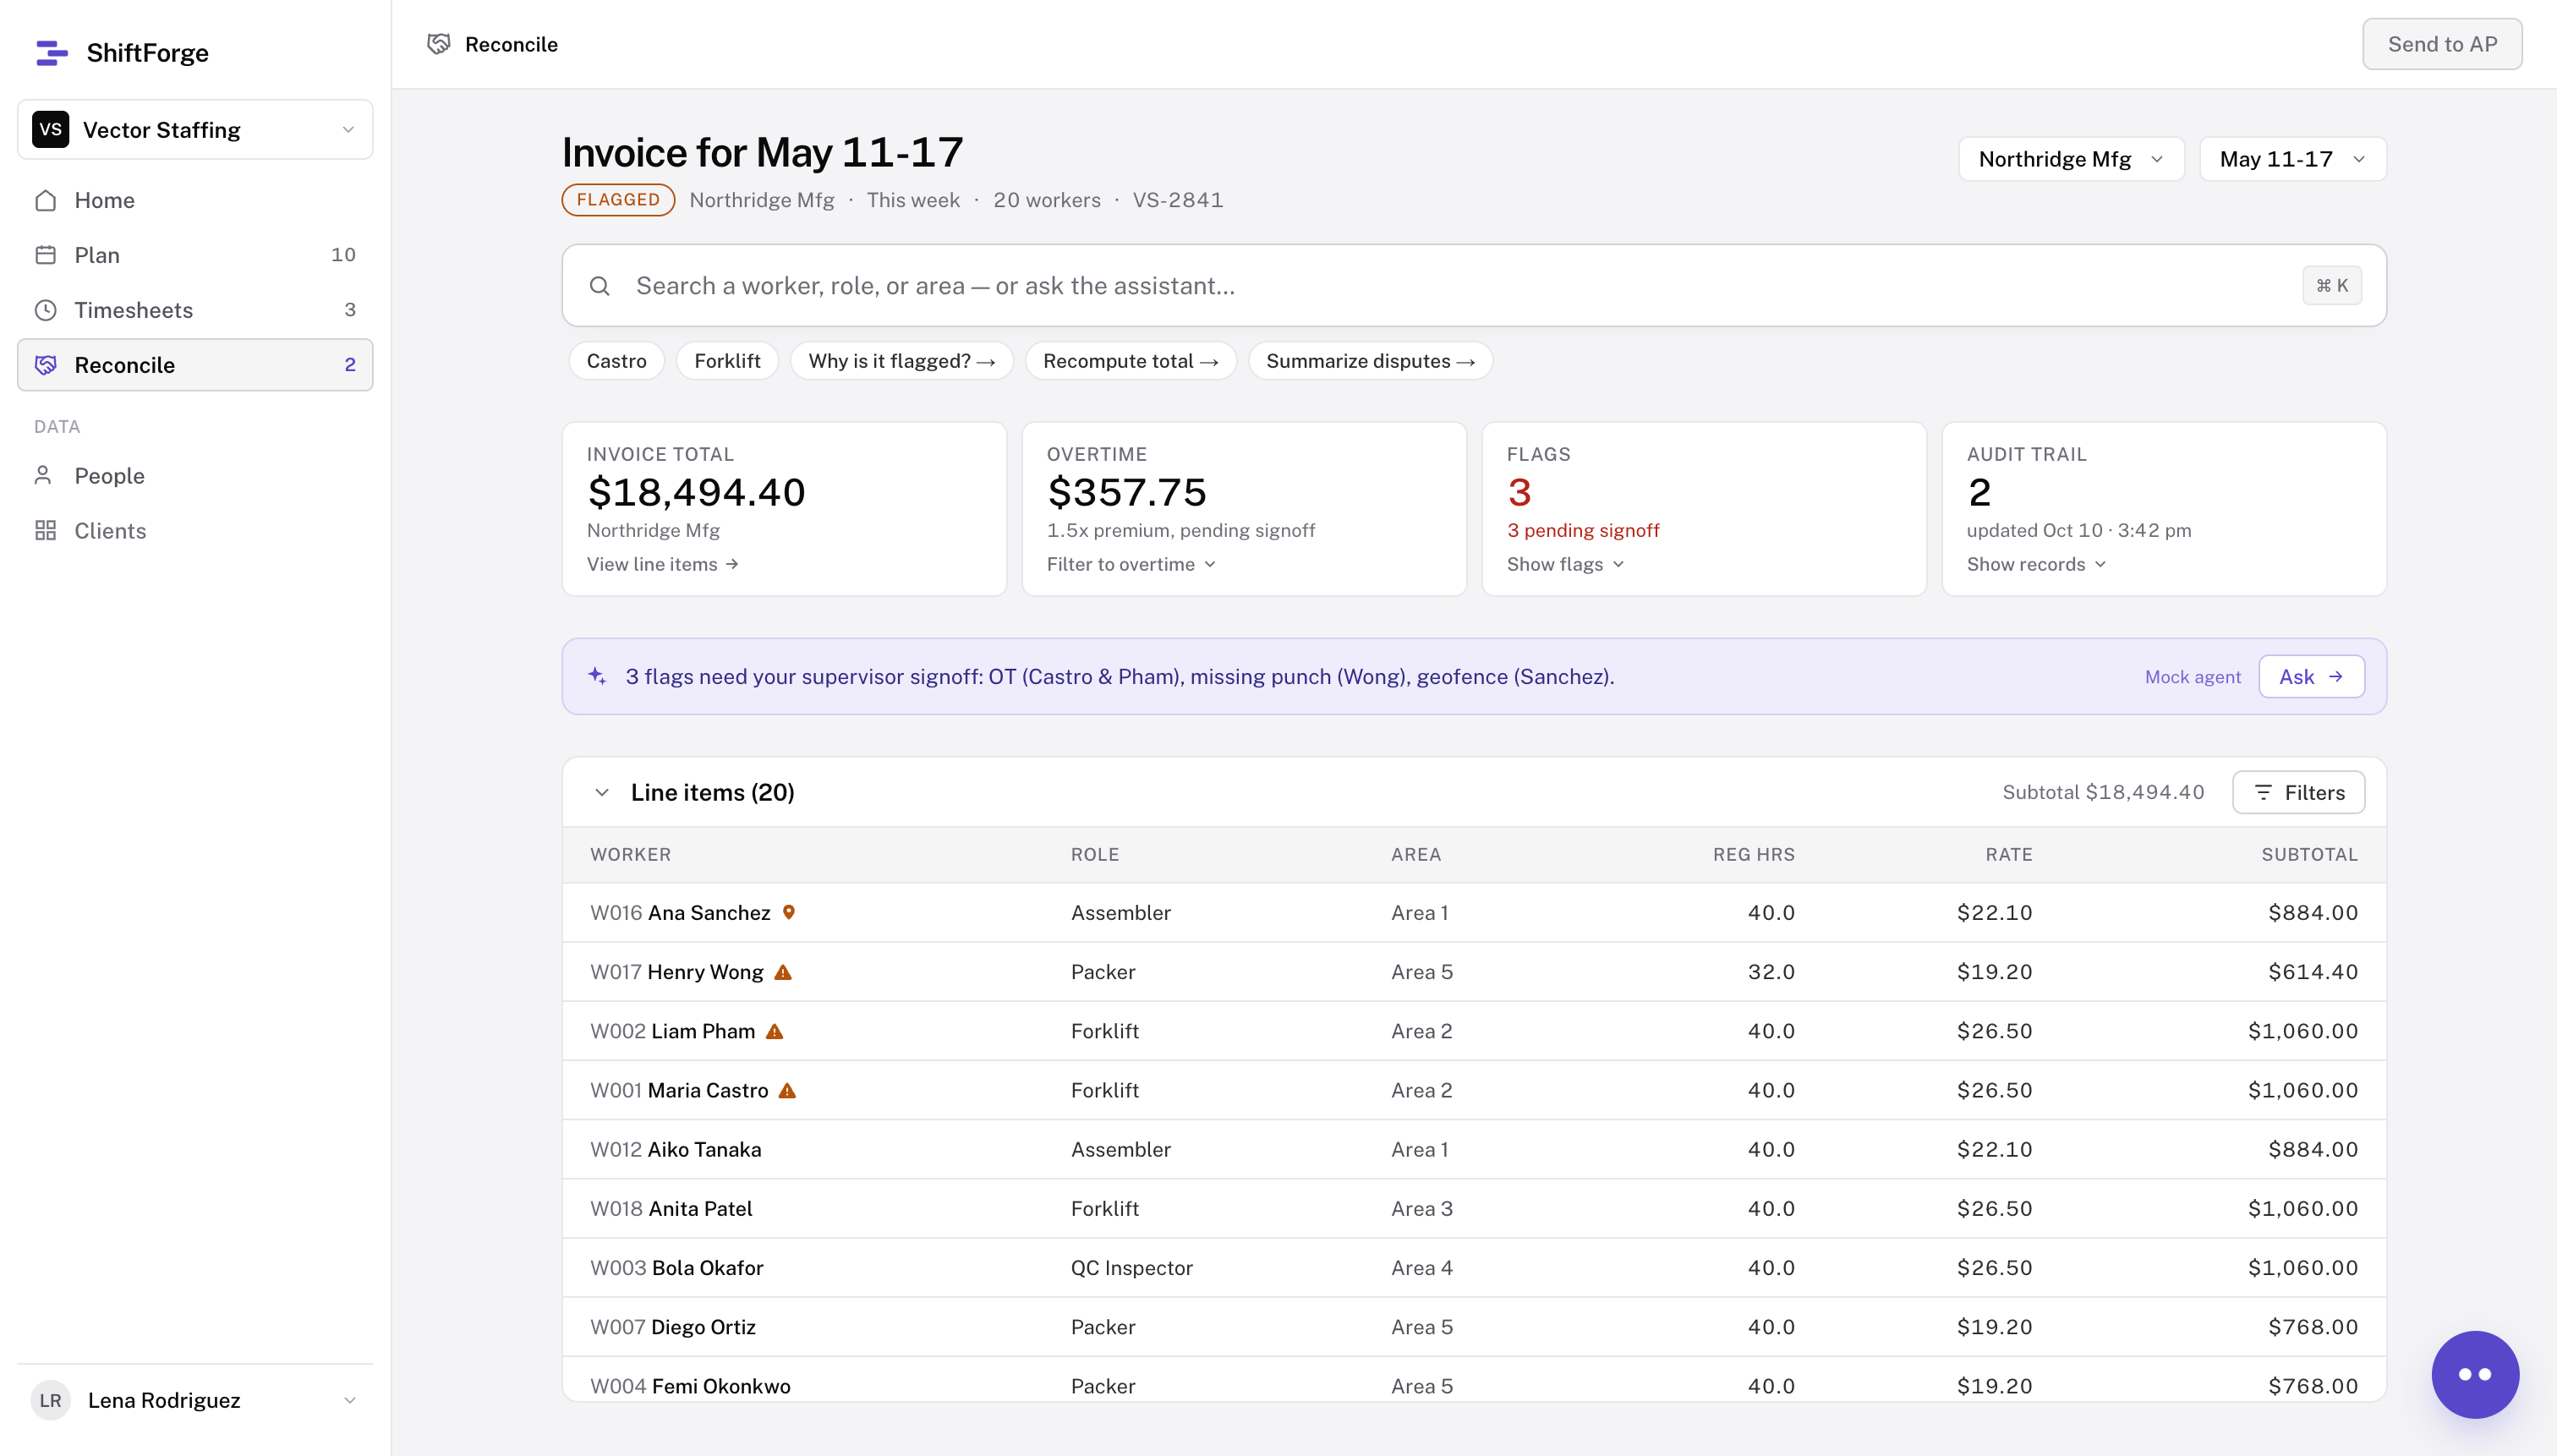Open the Lena Rodriguez account menu

point(195,1400)
